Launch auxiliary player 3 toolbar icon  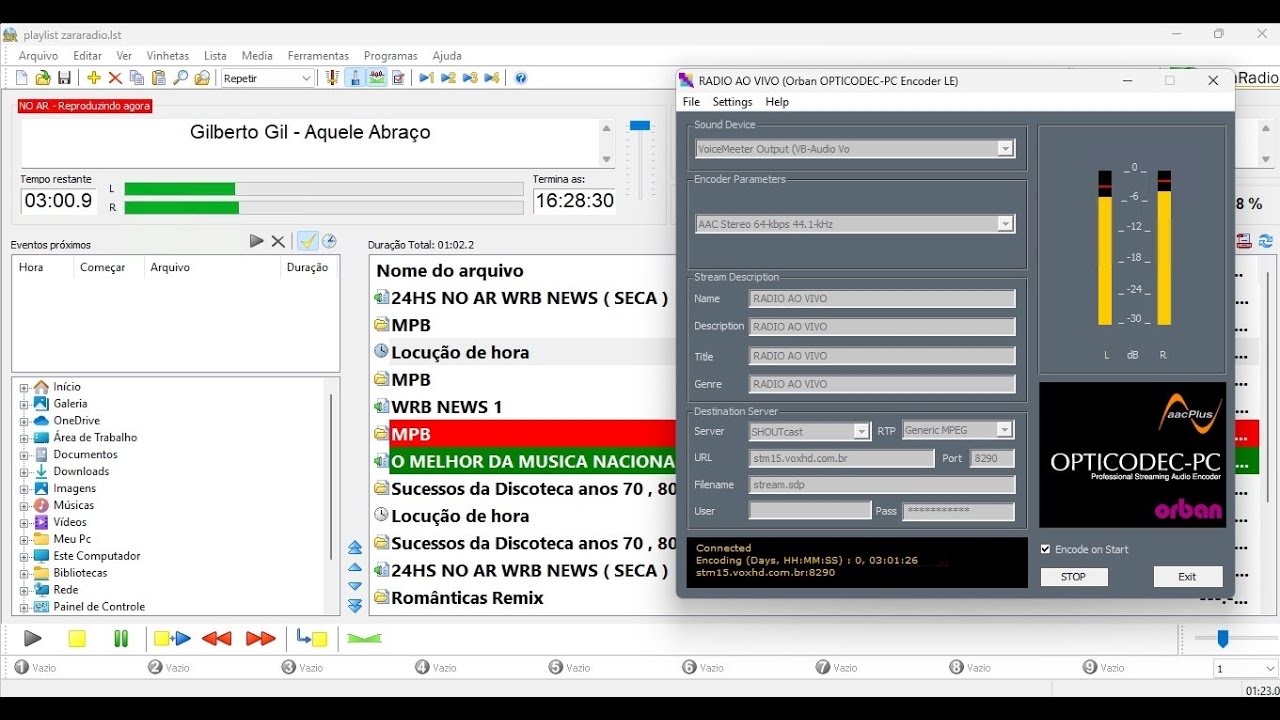471,78
